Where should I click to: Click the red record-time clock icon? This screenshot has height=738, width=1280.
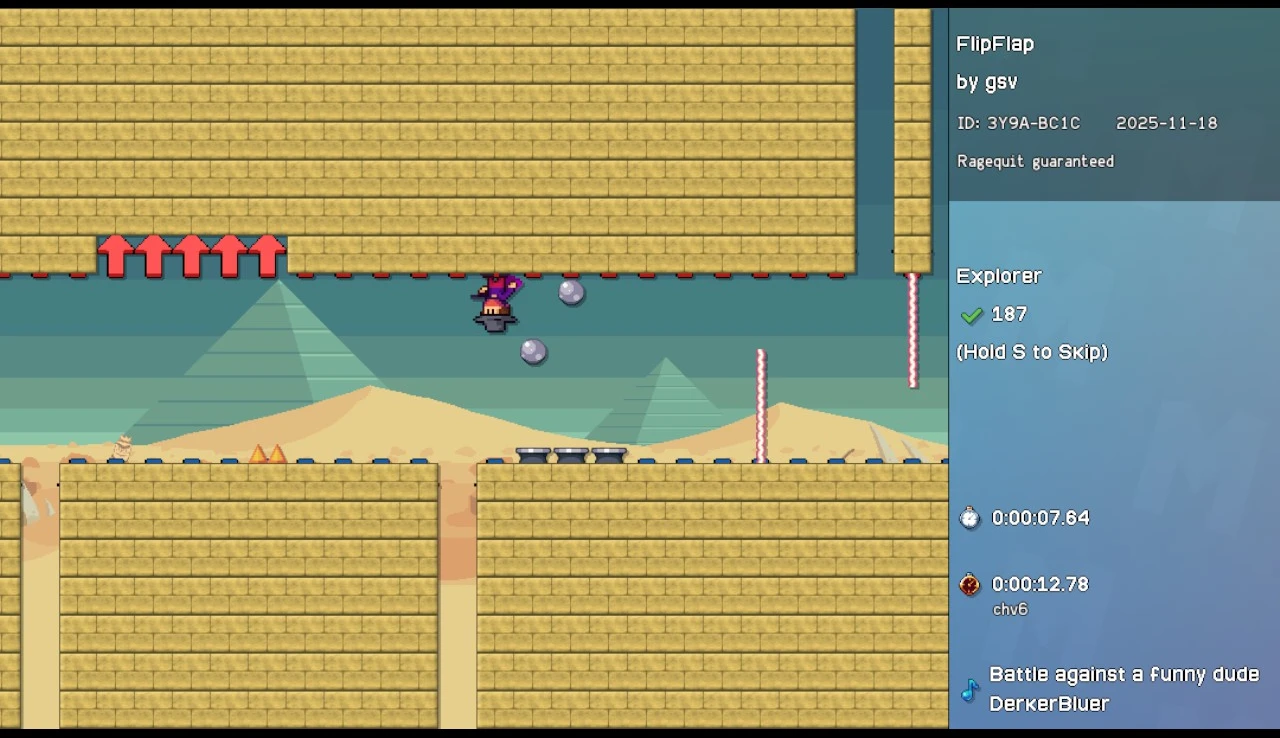pos(969,585)
